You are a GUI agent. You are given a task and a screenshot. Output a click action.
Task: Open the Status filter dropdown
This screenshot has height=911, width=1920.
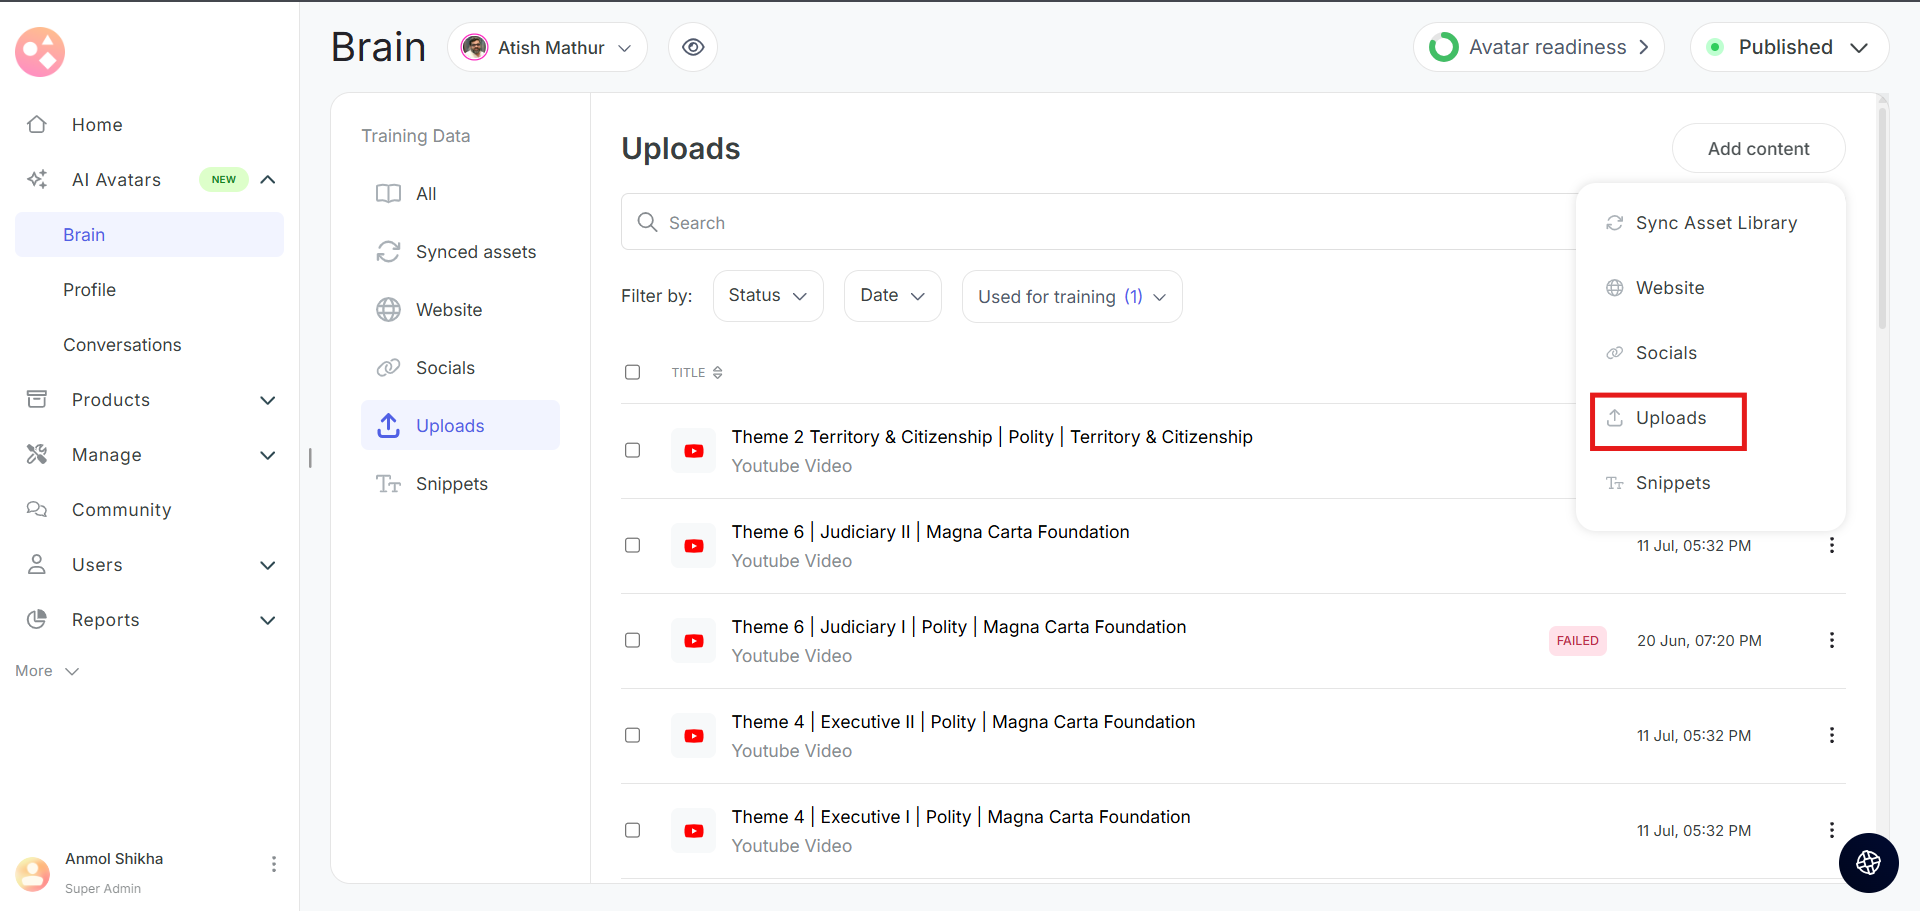coord(767,296)
